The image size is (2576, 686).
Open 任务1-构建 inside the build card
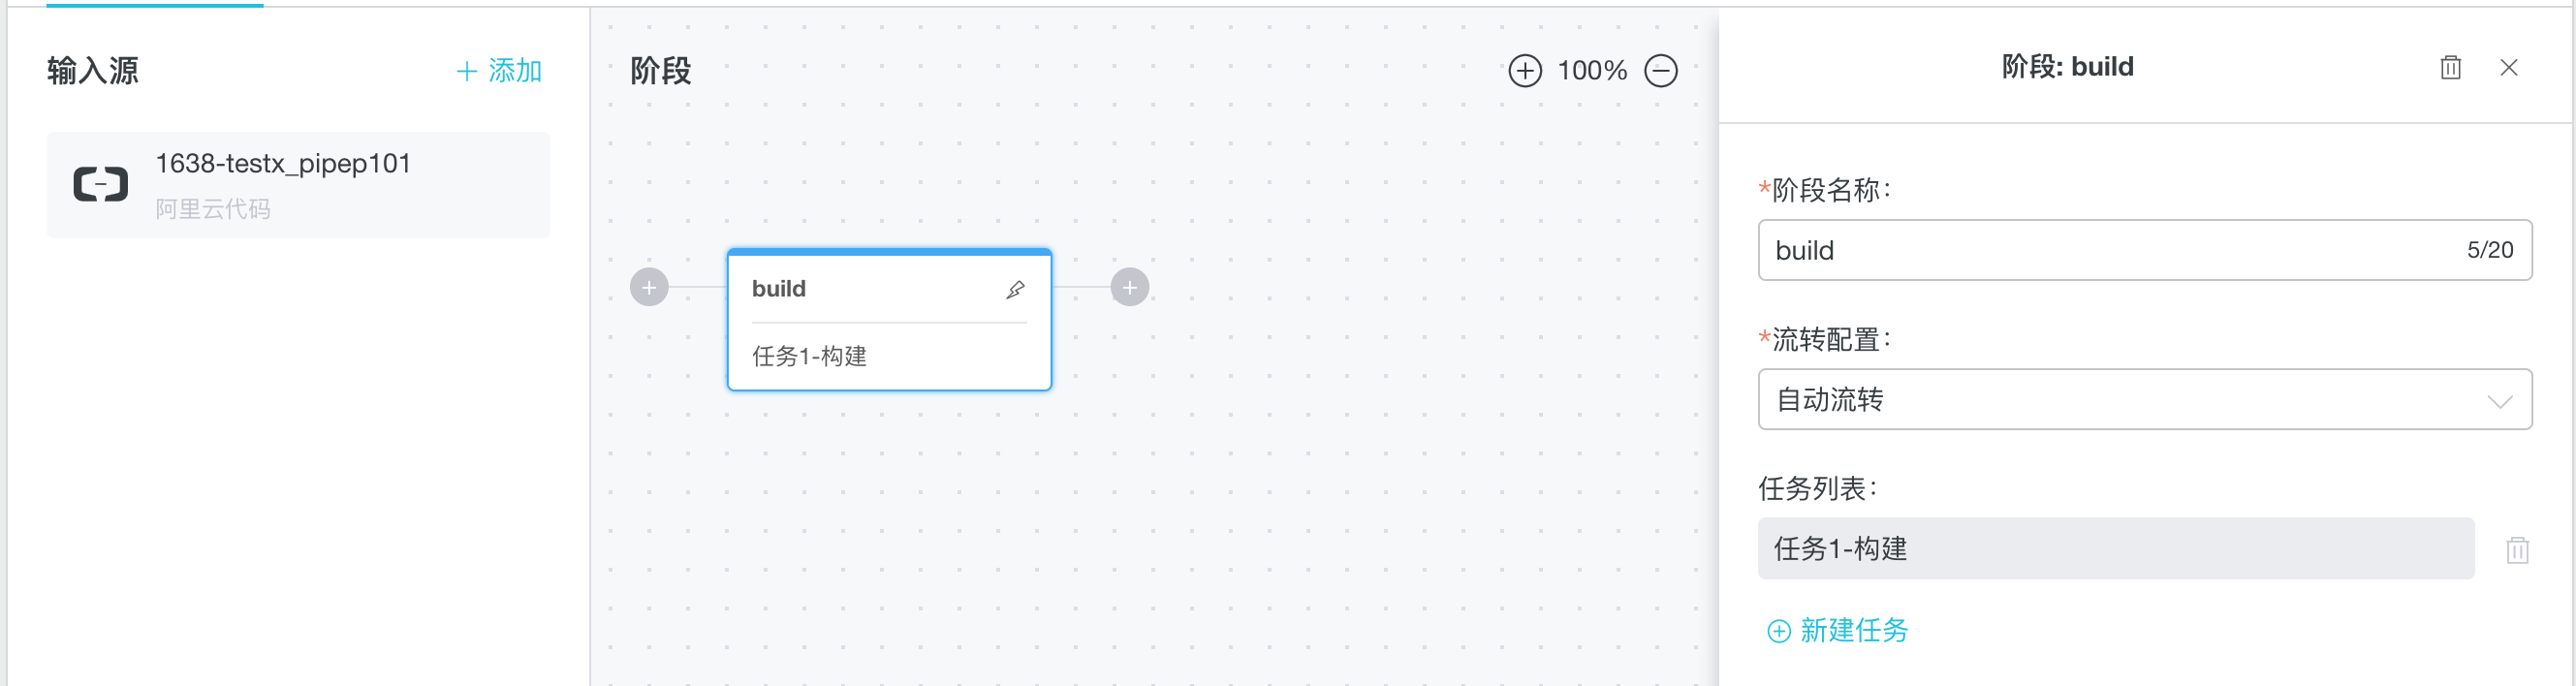809,357
